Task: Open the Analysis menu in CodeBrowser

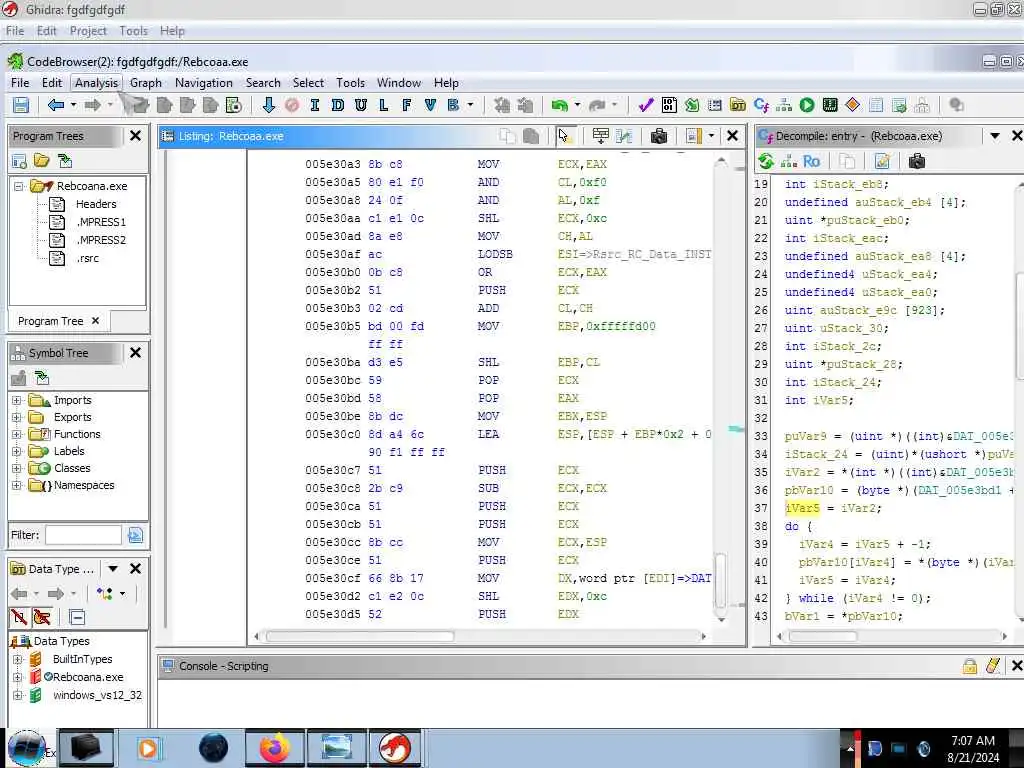Action: (96, 83)
